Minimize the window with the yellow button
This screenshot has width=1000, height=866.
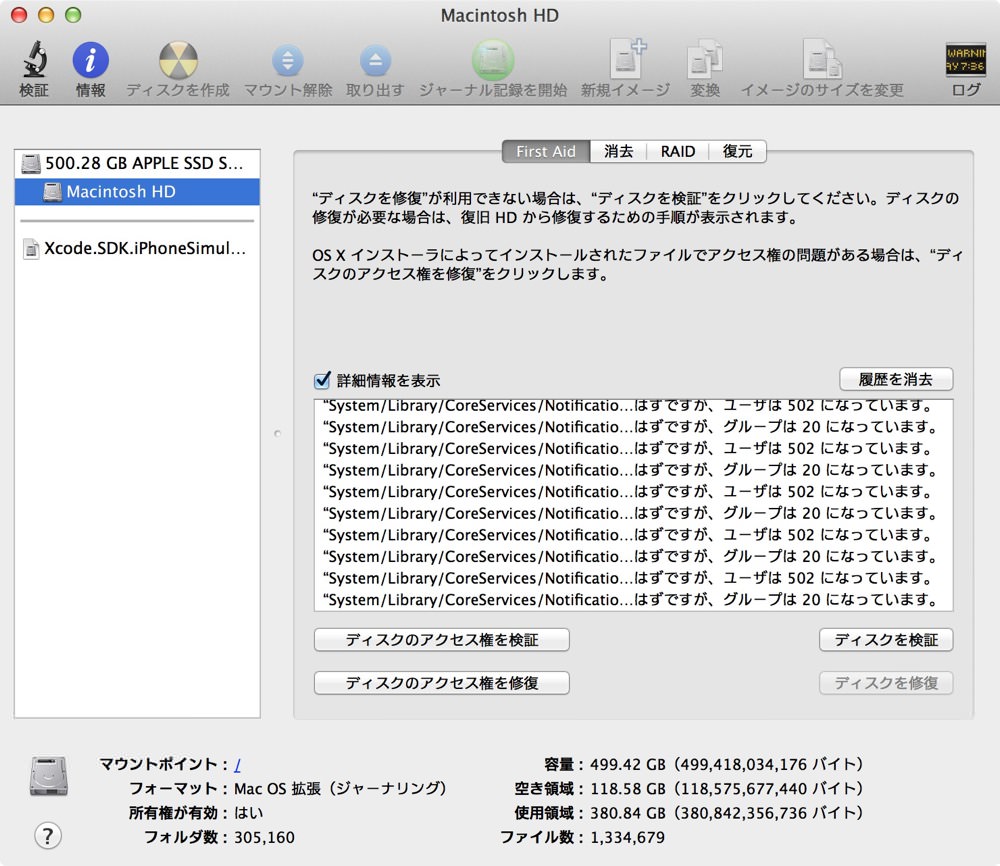[x=46, y=15]
